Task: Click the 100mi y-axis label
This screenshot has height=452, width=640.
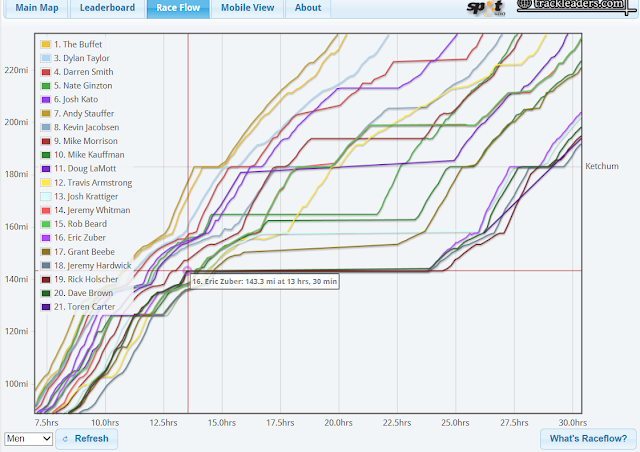Action: pos(16,384)
